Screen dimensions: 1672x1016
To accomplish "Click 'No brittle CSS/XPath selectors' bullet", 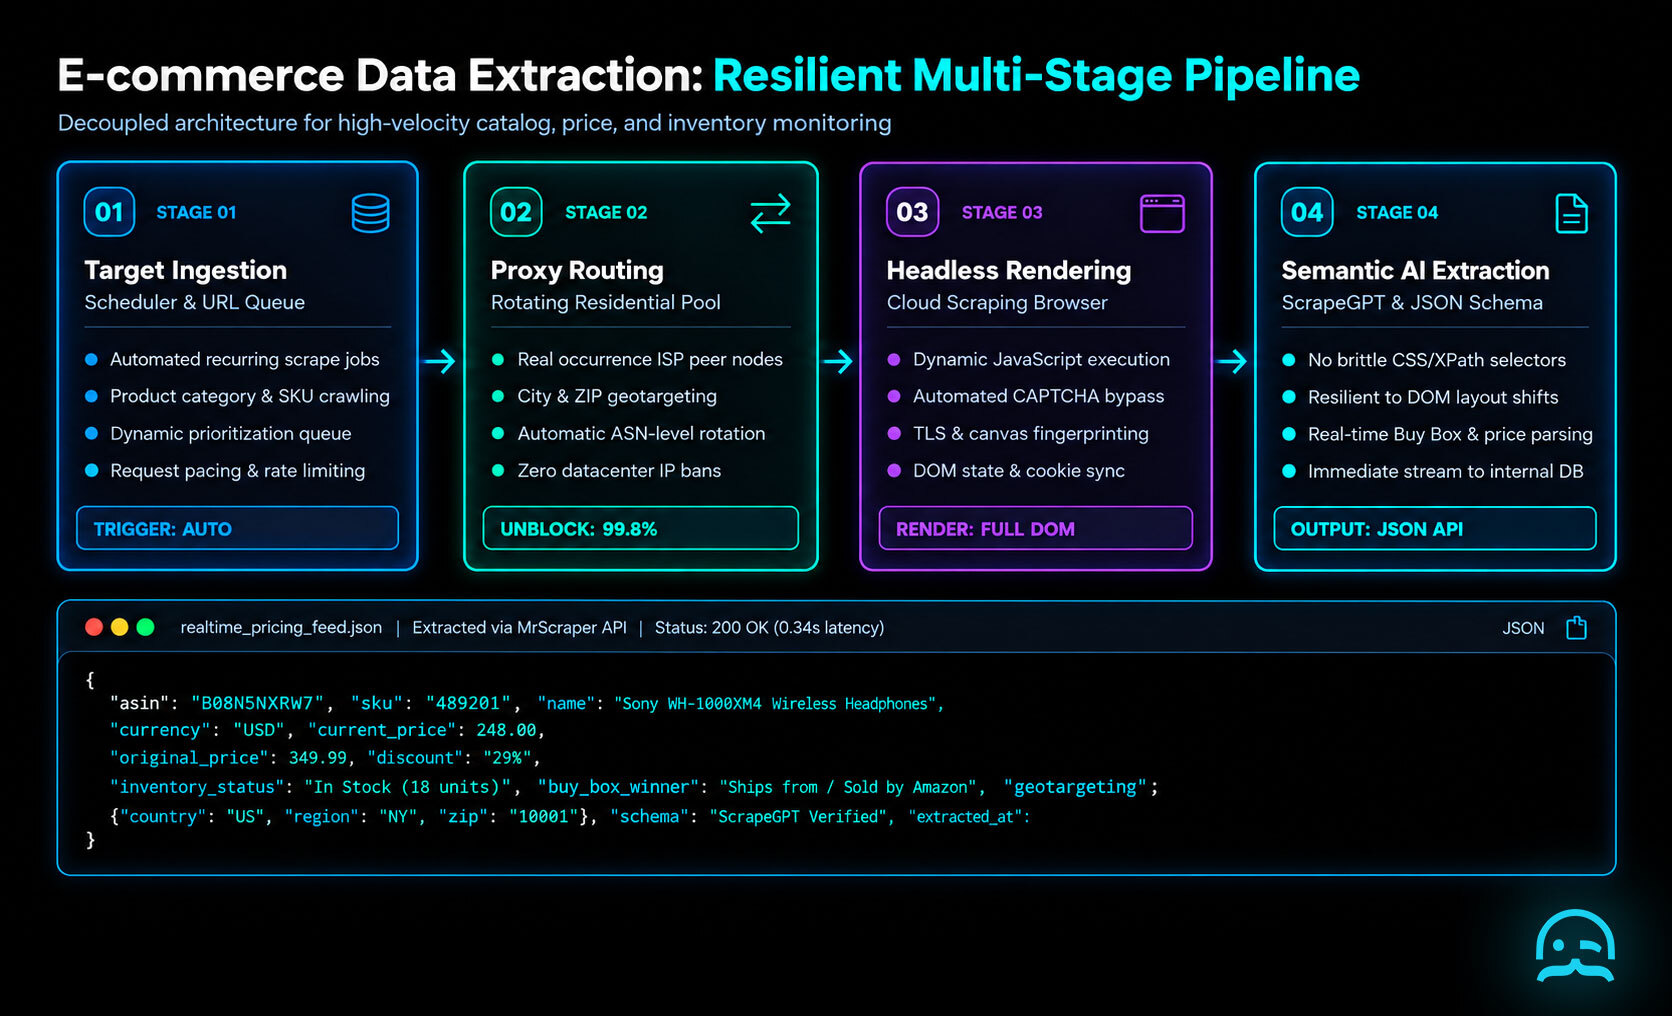I will coord(1436,360).
